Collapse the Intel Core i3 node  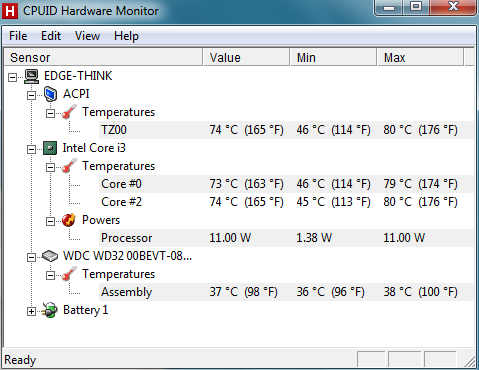point(31,149)
